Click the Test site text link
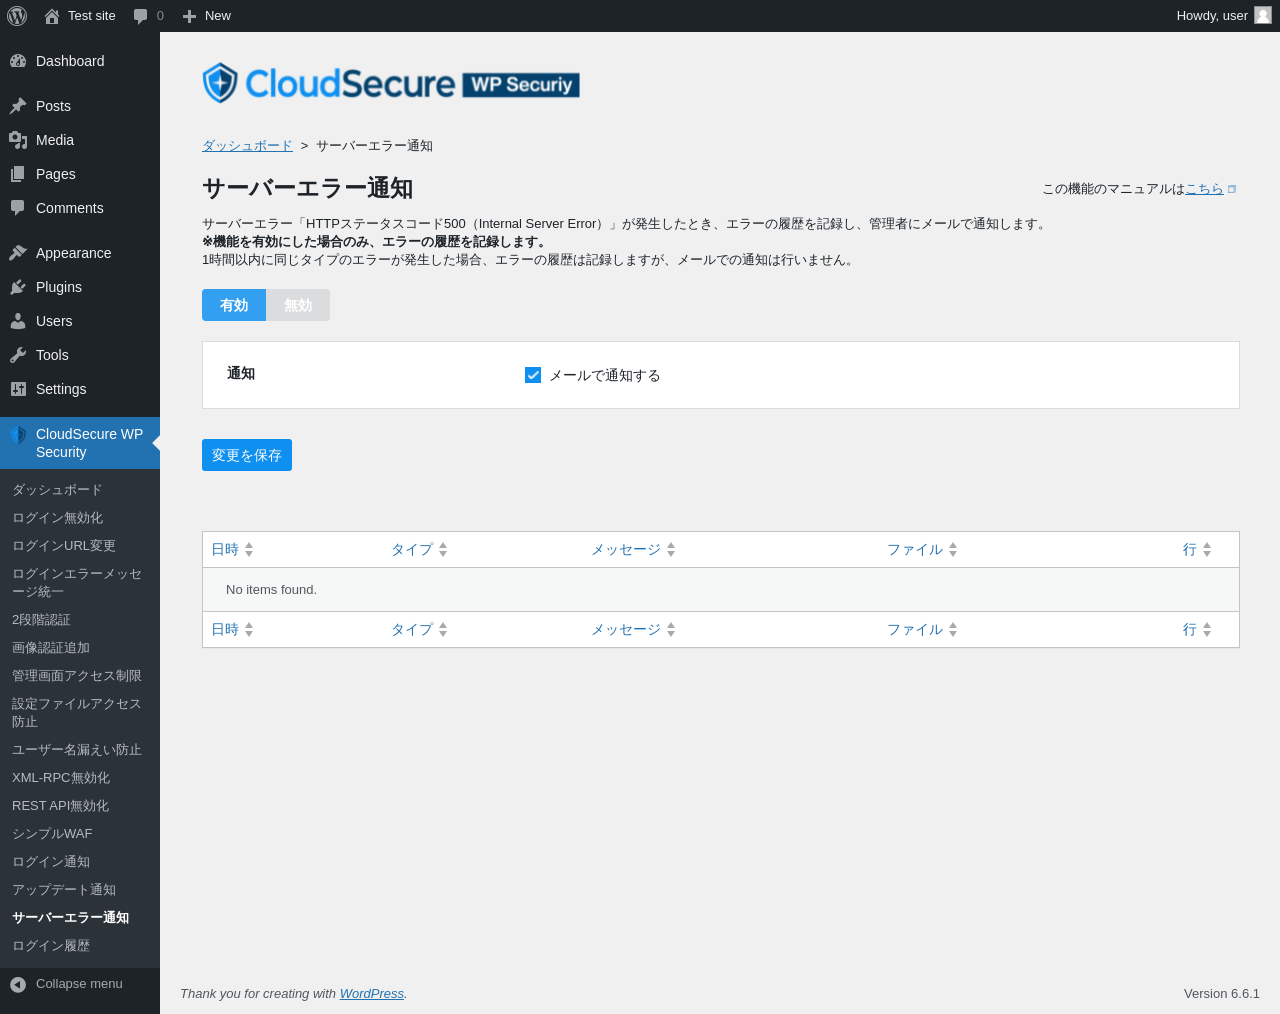The image size is (1280, 1014). pos(92,16)
